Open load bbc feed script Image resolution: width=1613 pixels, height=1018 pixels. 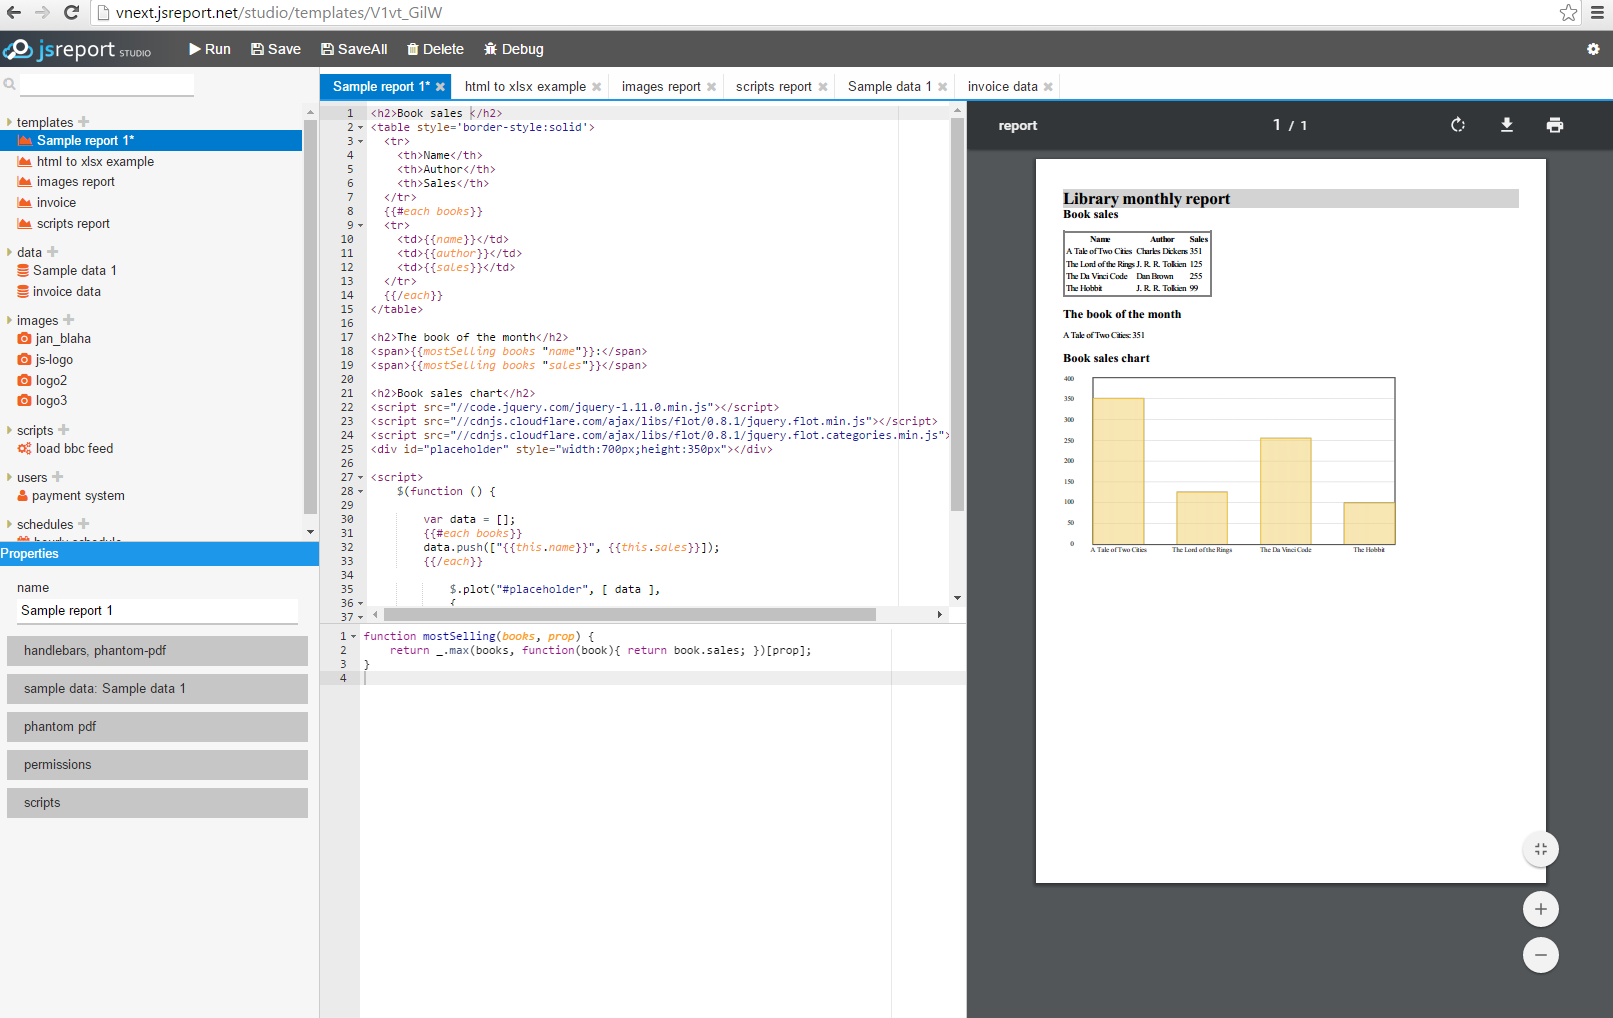click(x=74, y=448)
